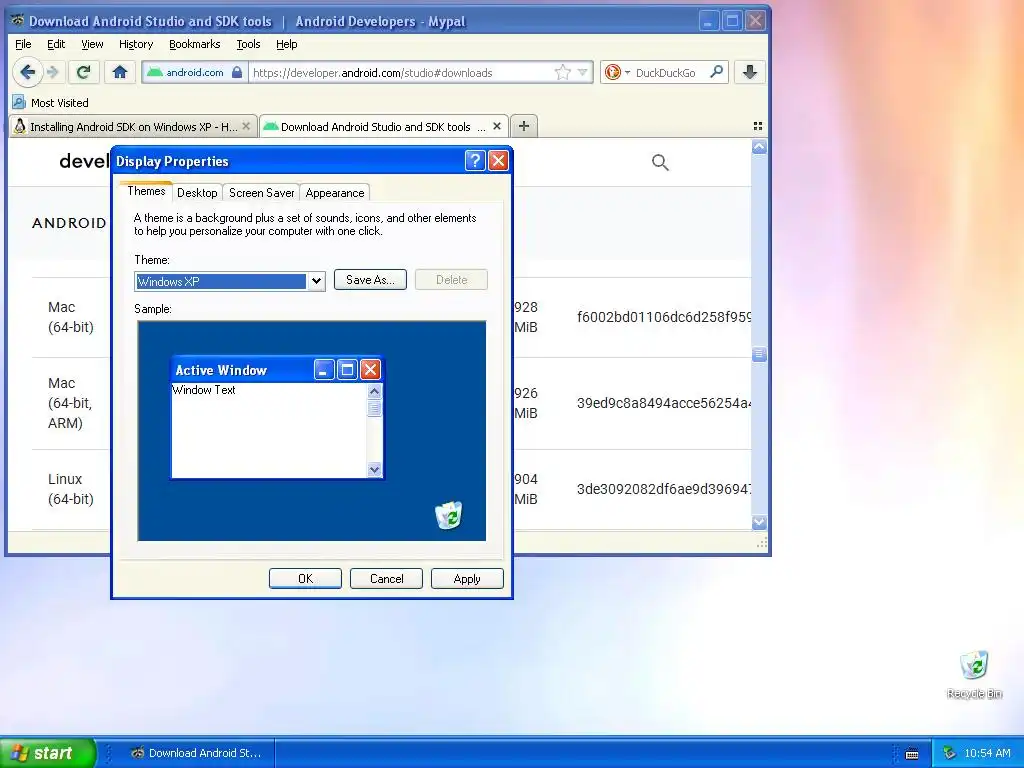The width and height of the screenshot is (1024, 768).
Task: Click the URL address field
Action: tap(400, 72)
